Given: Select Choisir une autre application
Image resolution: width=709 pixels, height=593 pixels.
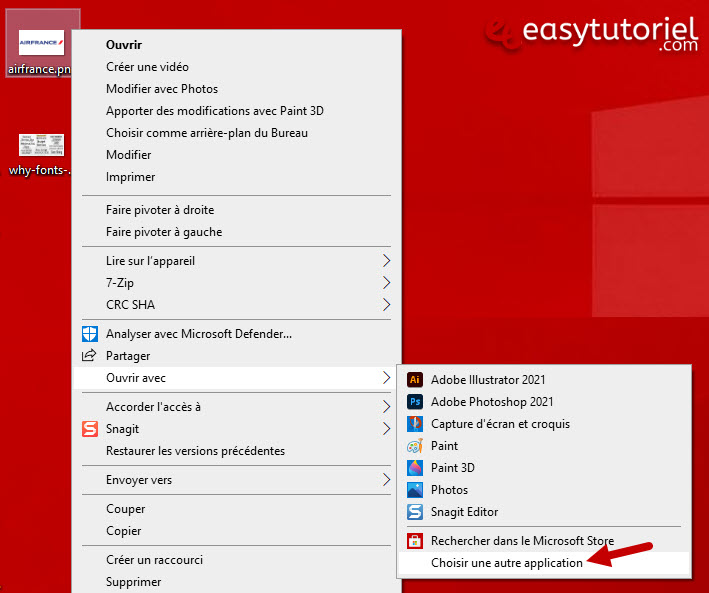Looking at the screenshot, I should (x=544, y=563).
